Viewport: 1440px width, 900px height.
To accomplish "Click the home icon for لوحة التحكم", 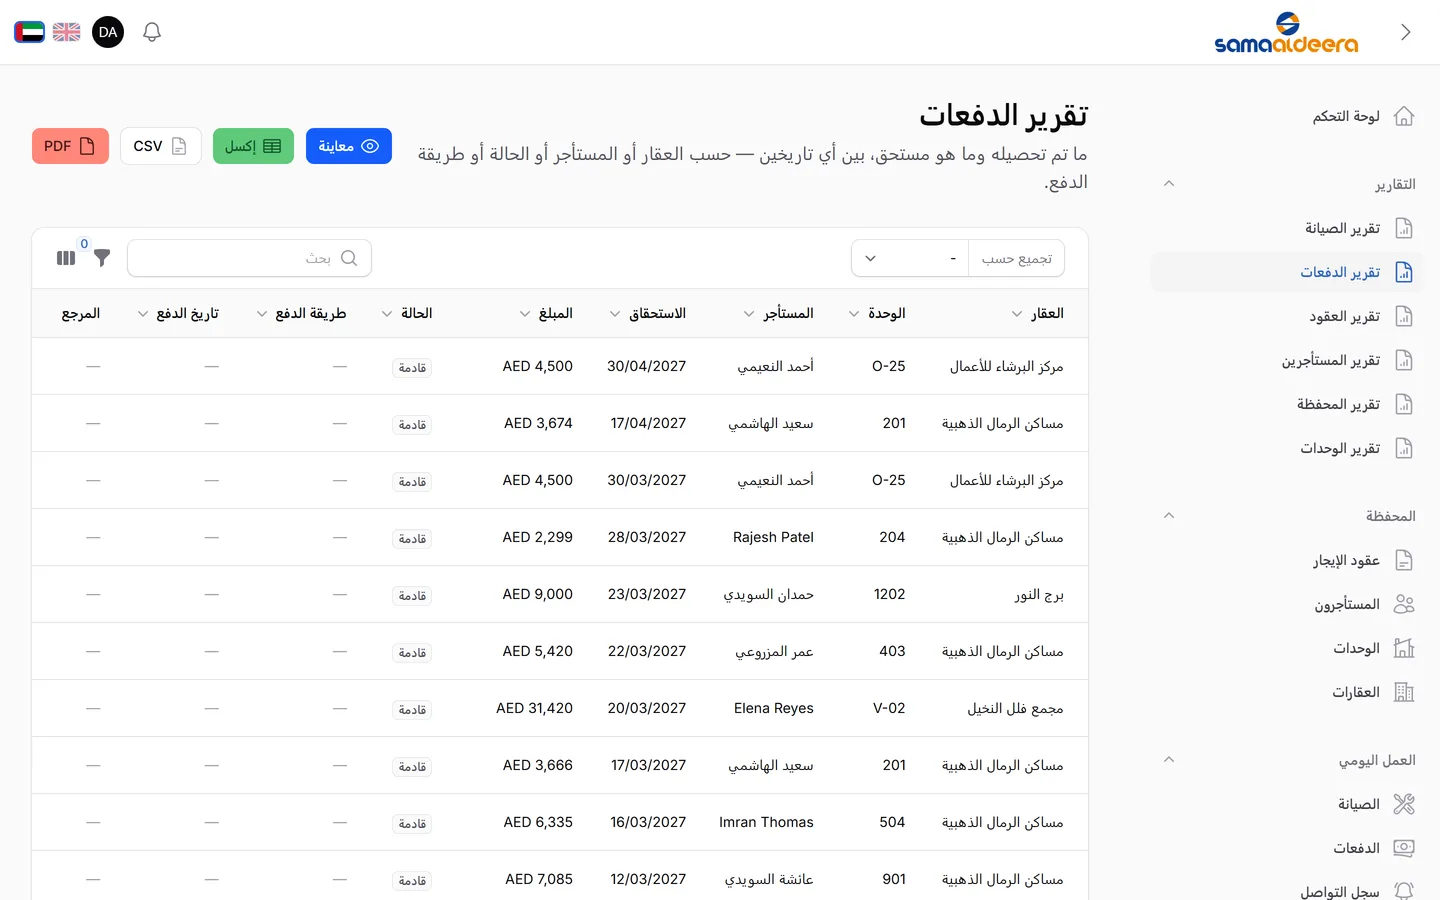I will click(1404, 116).
